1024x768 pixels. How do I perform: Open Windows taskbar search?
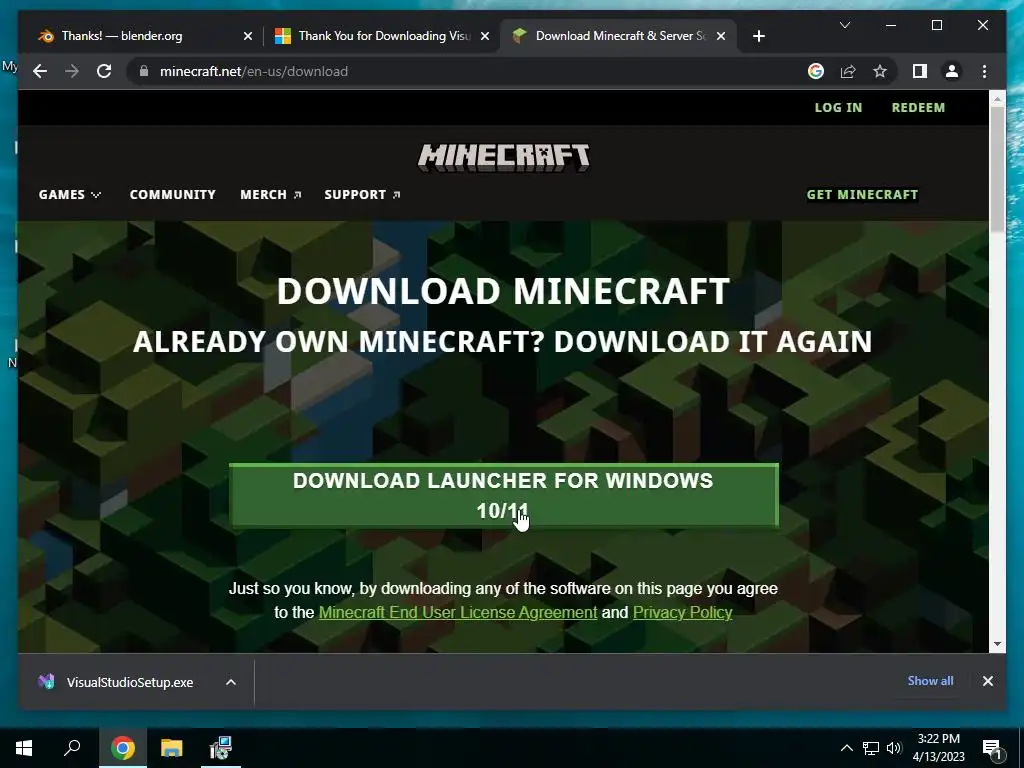72,748
